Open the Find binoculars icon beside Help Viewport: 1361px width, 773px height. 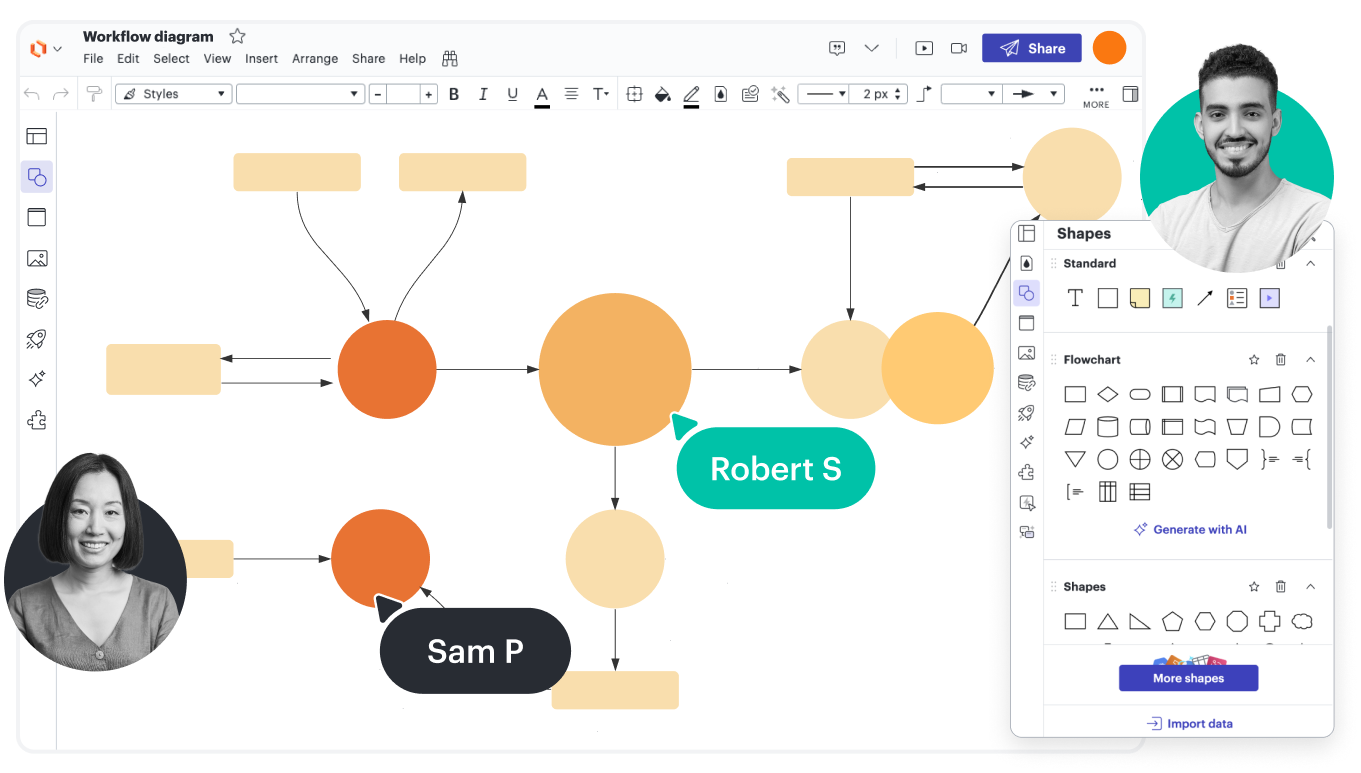[x=450, y=59]
